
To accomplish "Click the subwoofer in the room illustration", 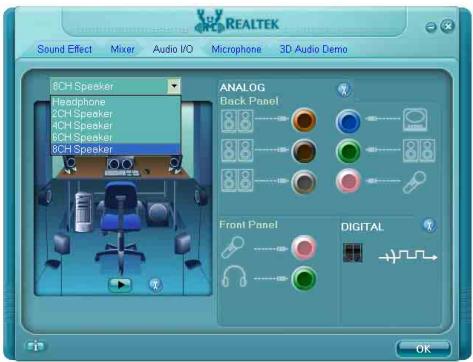I will [x=158, y=213].
